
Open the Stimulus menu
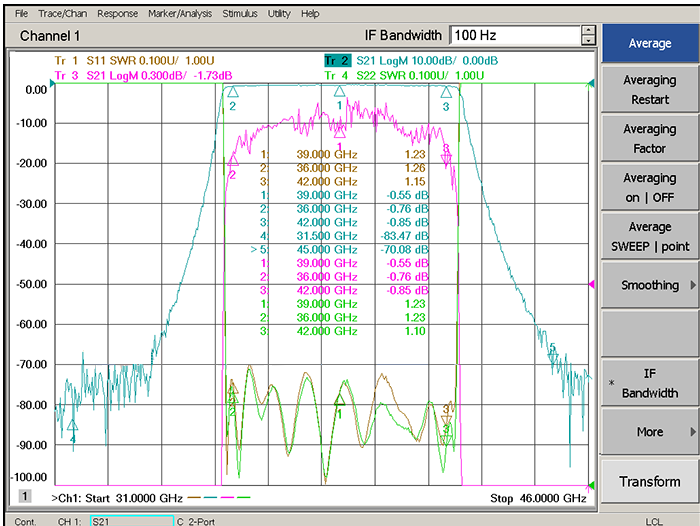[240, 13]
